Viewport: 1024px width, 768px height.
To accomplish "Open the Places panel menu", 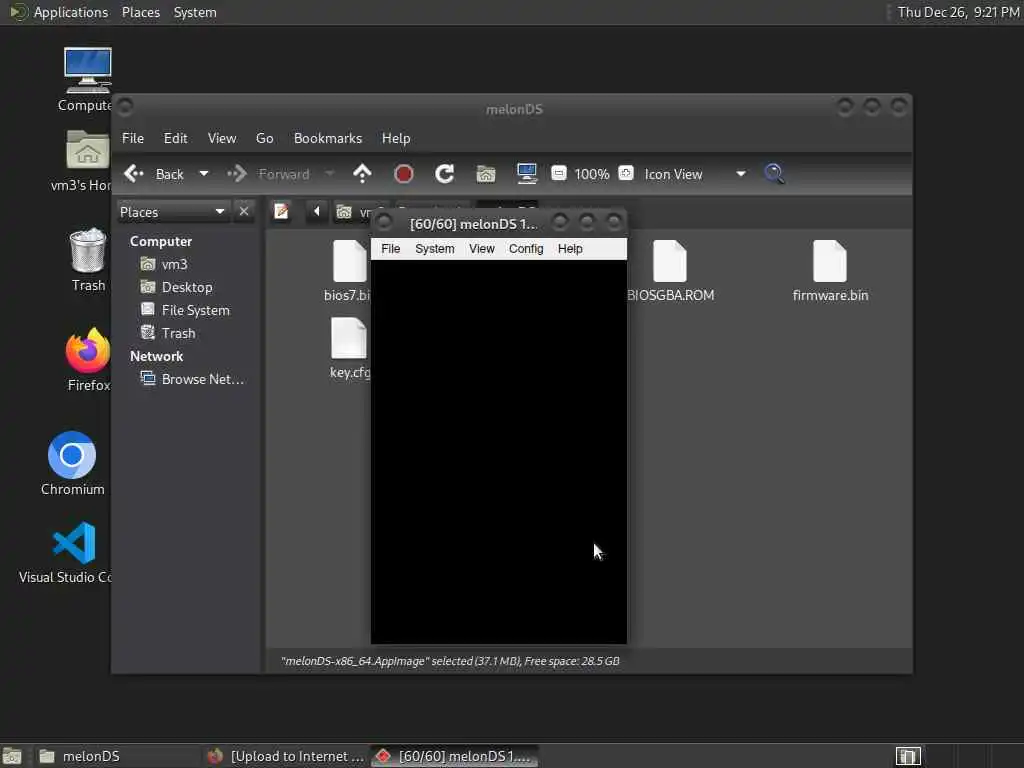I will click(x=140, y=12).
